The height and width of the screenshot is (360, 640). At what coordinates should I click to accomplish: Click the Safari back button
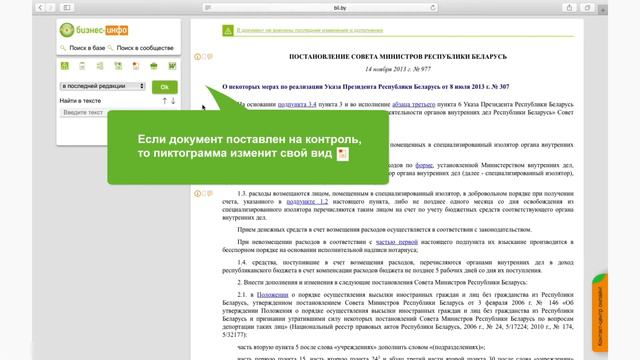pyautogui.click(x=40, y=7)
